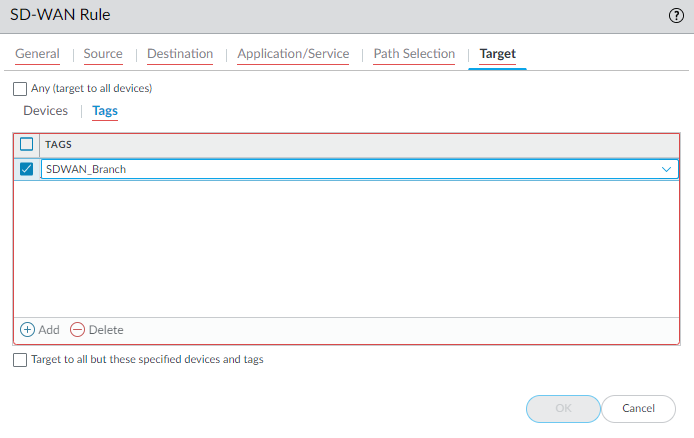
Task: Open the Source tab
Action: pos(103,54)
